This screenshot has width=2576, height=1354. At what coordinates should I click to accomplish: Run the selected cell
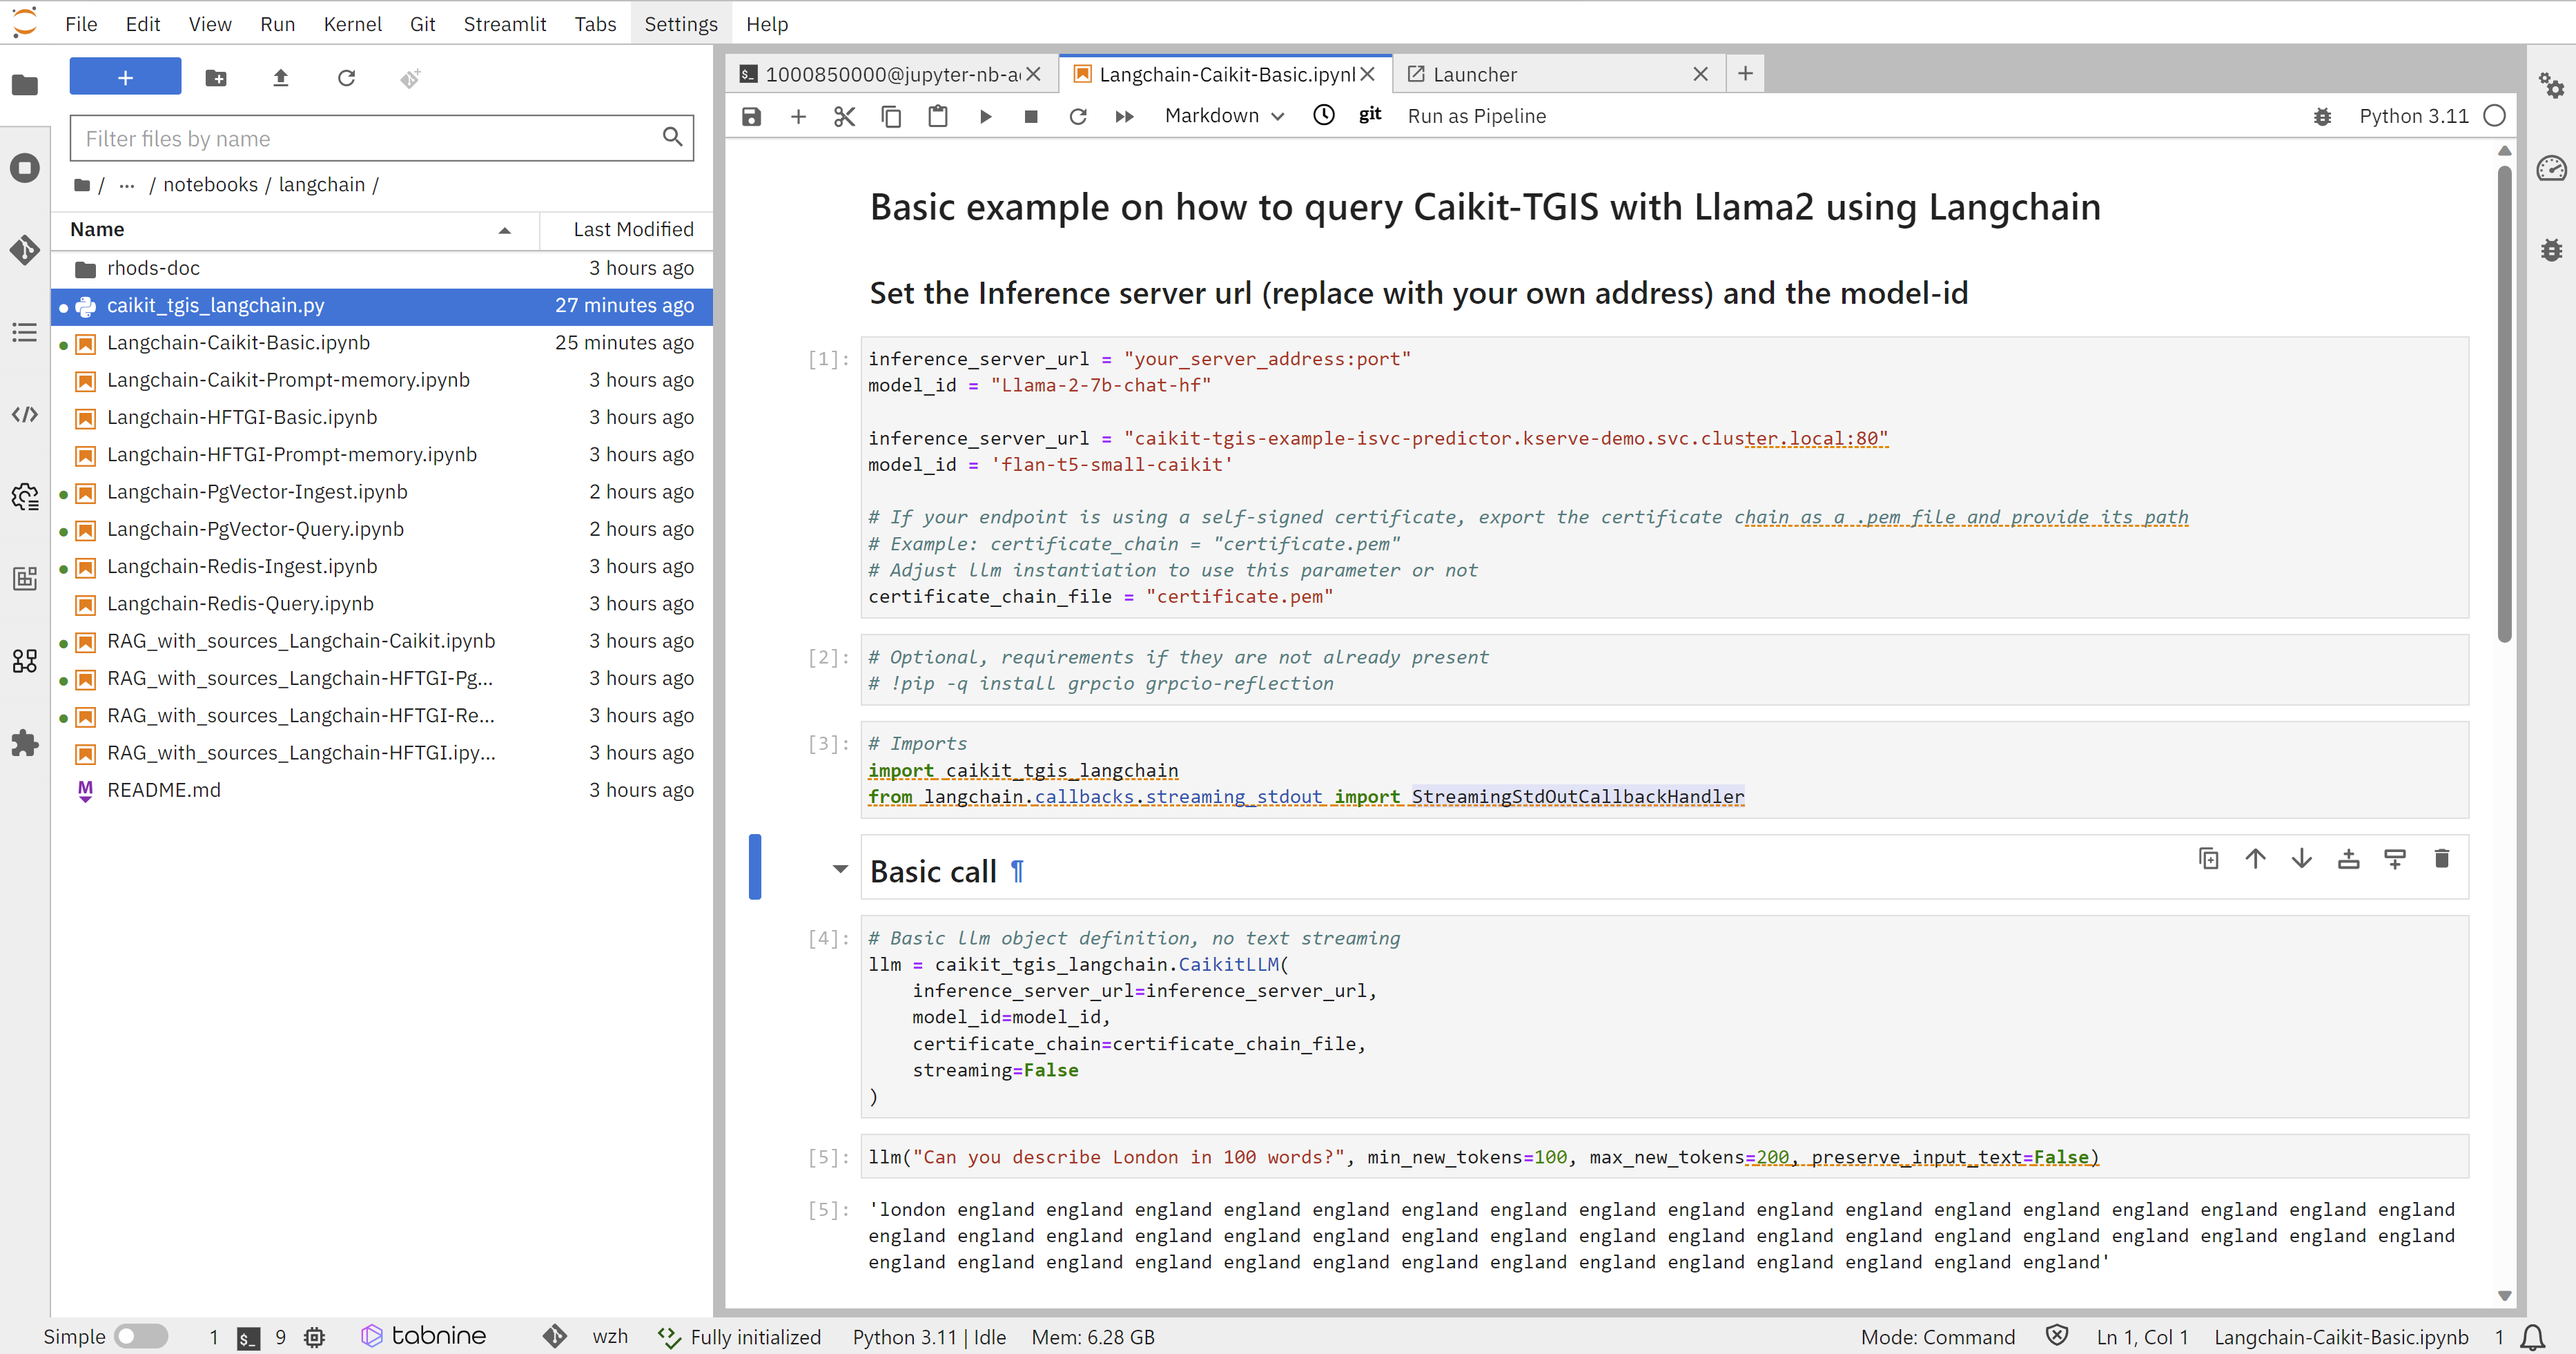point(985,116)
